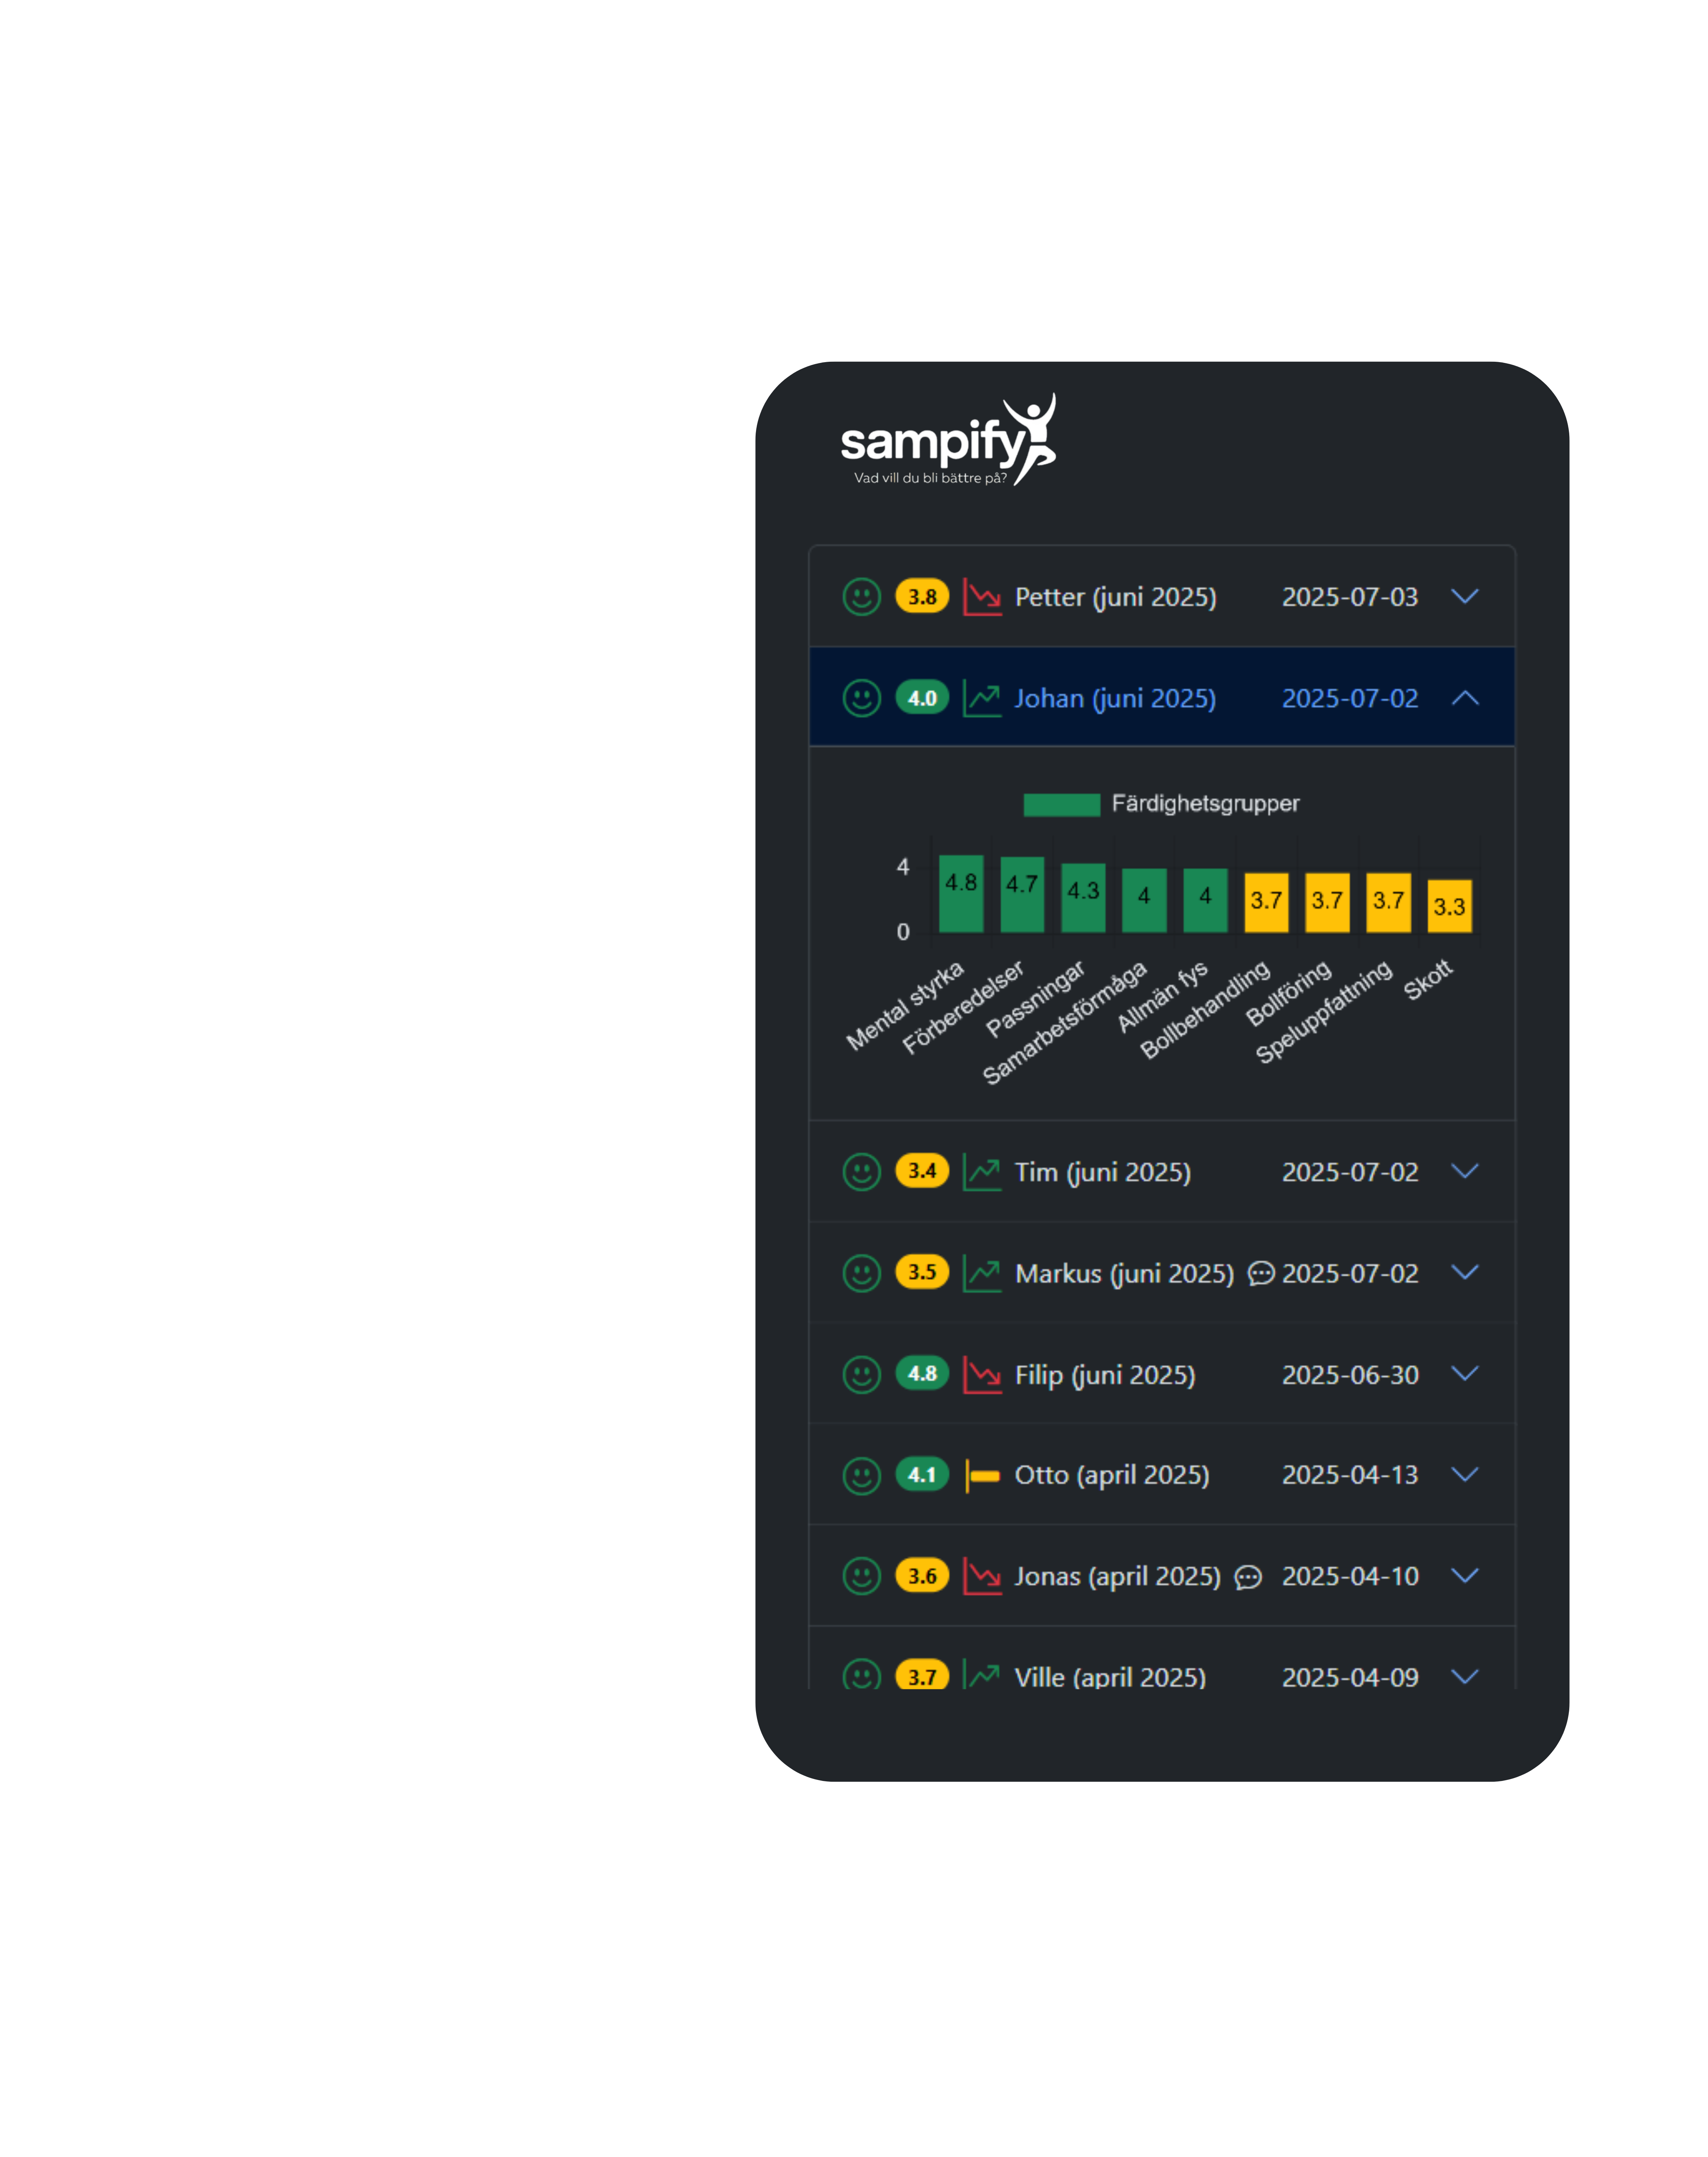Click the Mental styrka 4.8 bar

[x=961, y=893]
